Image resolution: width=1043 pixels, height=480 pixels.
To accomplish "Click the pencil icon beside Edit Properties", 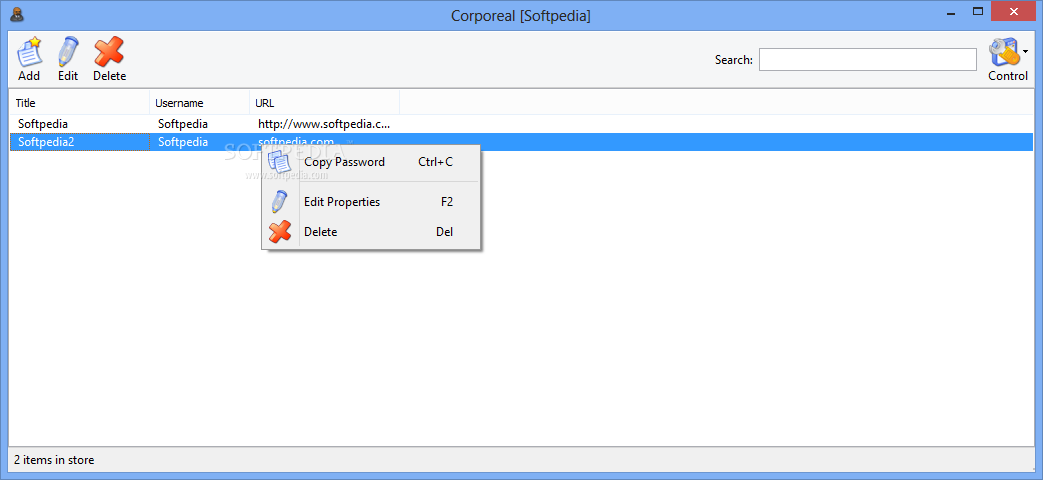I will click(279, 201).
